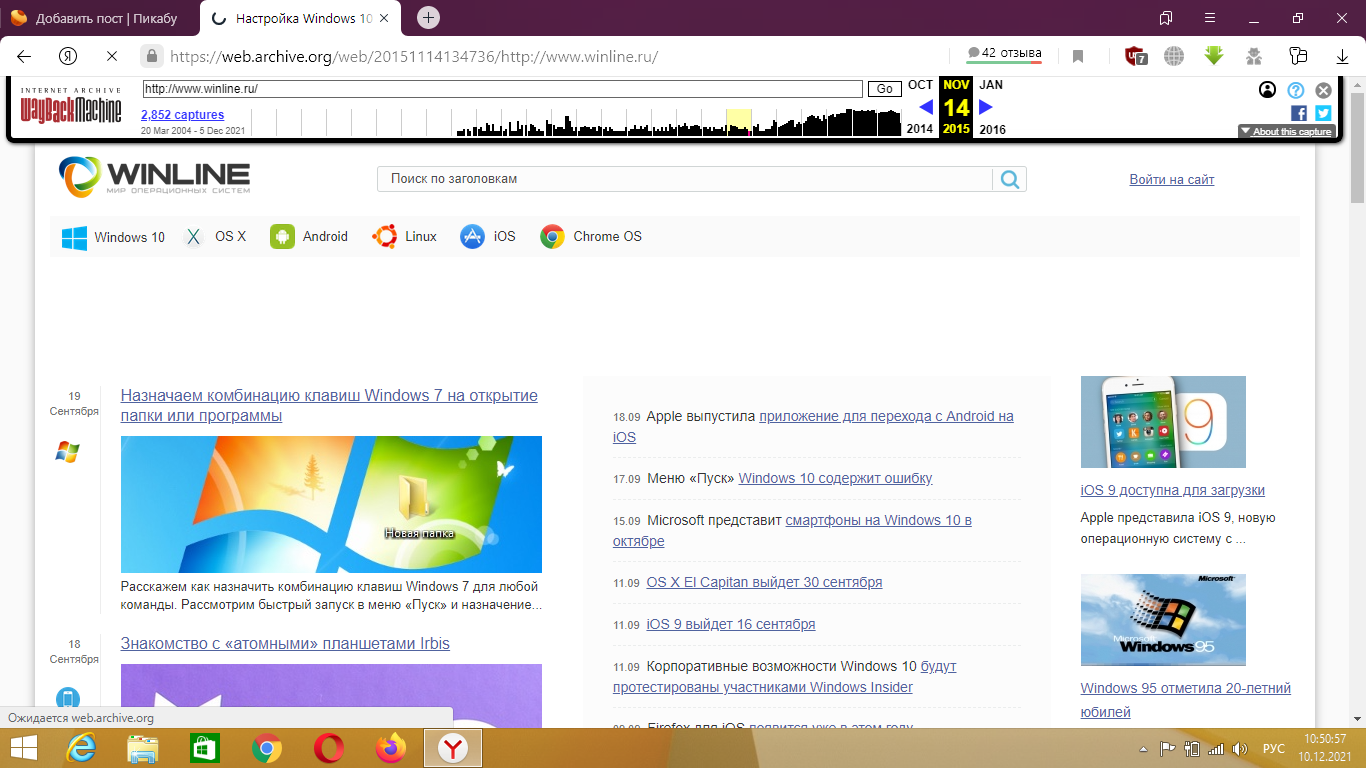Click the Поиск по заголовкам search field
The image size is (1366, 768).
coord(684,179)
